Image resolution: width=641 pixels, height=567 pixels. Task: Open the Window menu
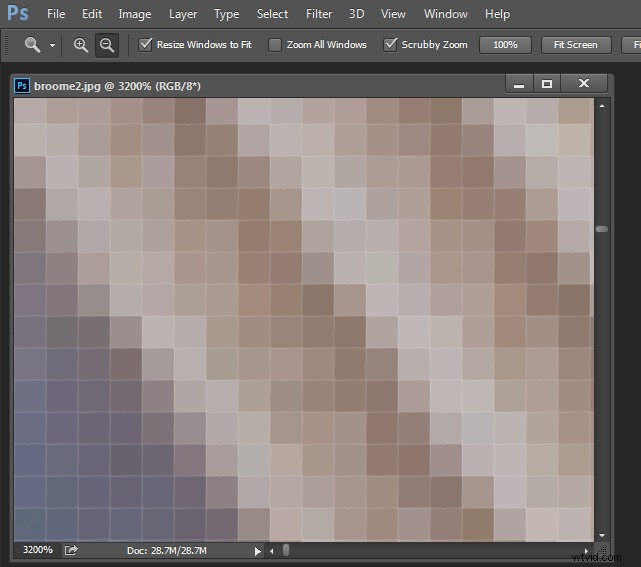(x=446, y=14)
